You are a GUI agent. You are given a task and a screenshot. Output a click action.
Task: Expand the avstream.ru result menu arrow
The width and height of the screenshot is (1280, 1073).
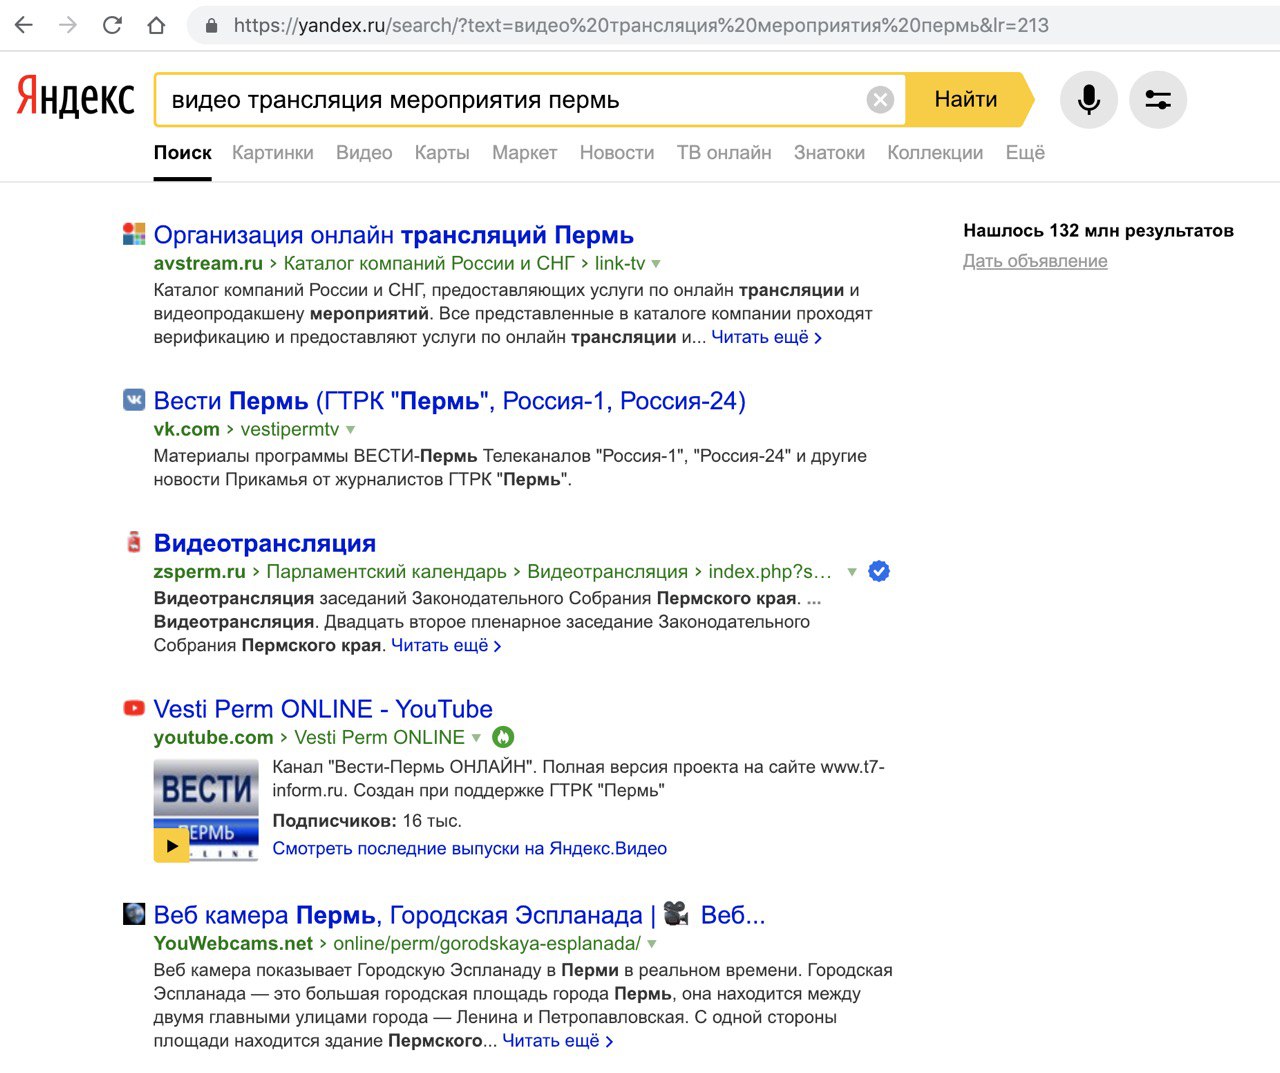pos(656,264)
